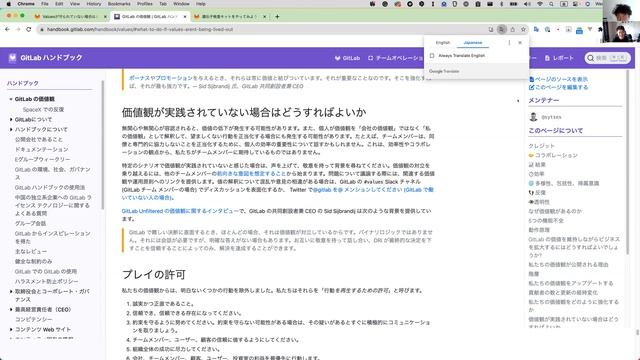Toggle Always Translate English checkbox
The height and width of the screenshot is (360, 640).
click(432, 56)
